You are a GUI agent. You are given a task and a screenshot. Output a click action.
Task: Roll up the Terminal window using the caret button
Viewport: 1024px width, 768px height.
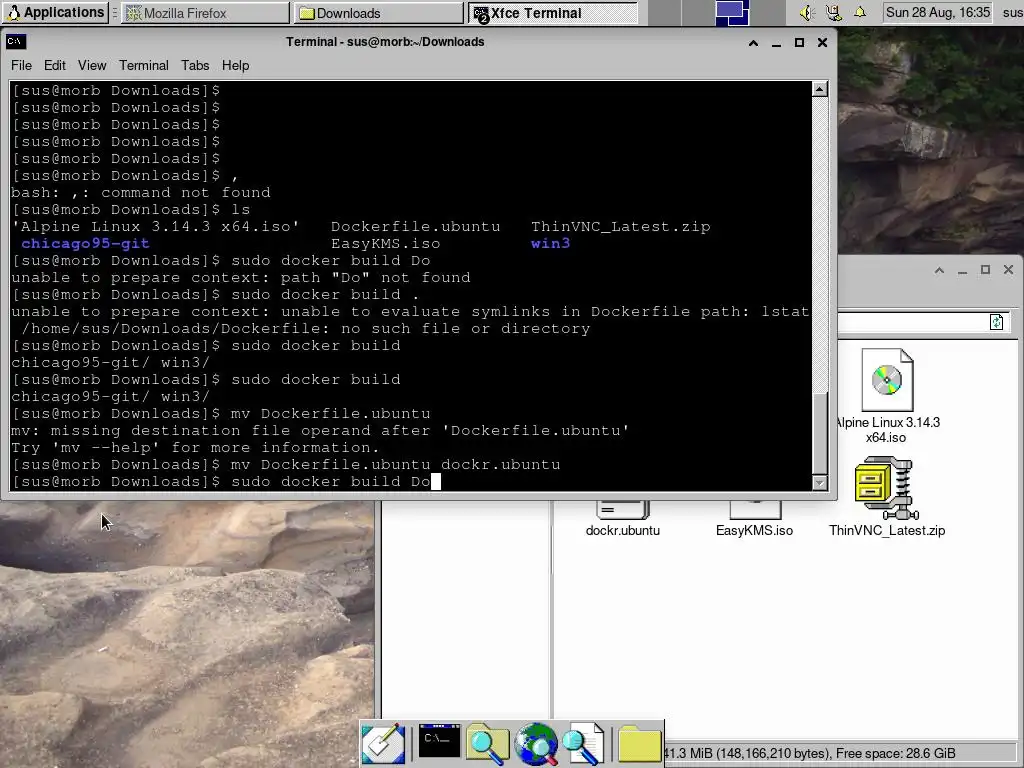pyautogui.click(x=753, y=42)
